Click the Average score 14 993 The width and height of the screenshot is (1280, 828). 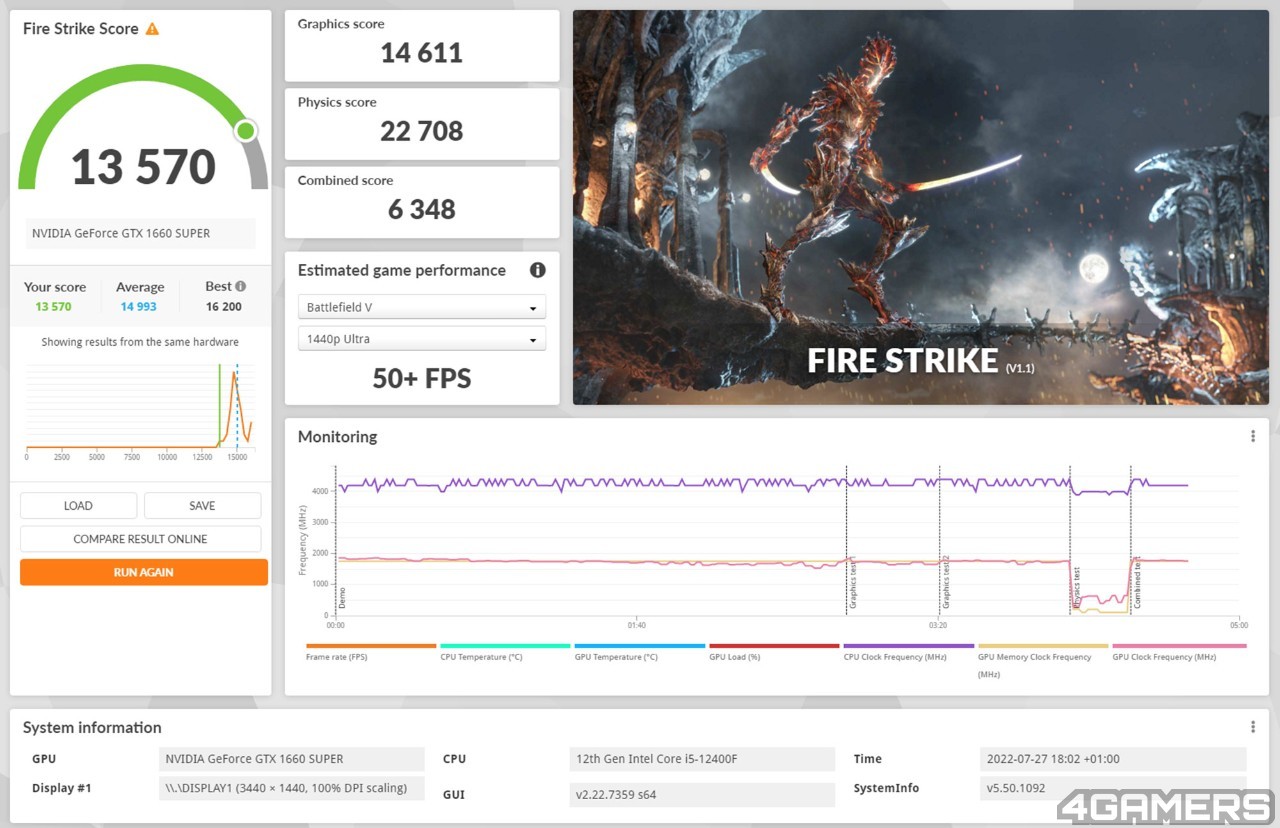click(139, 307)
